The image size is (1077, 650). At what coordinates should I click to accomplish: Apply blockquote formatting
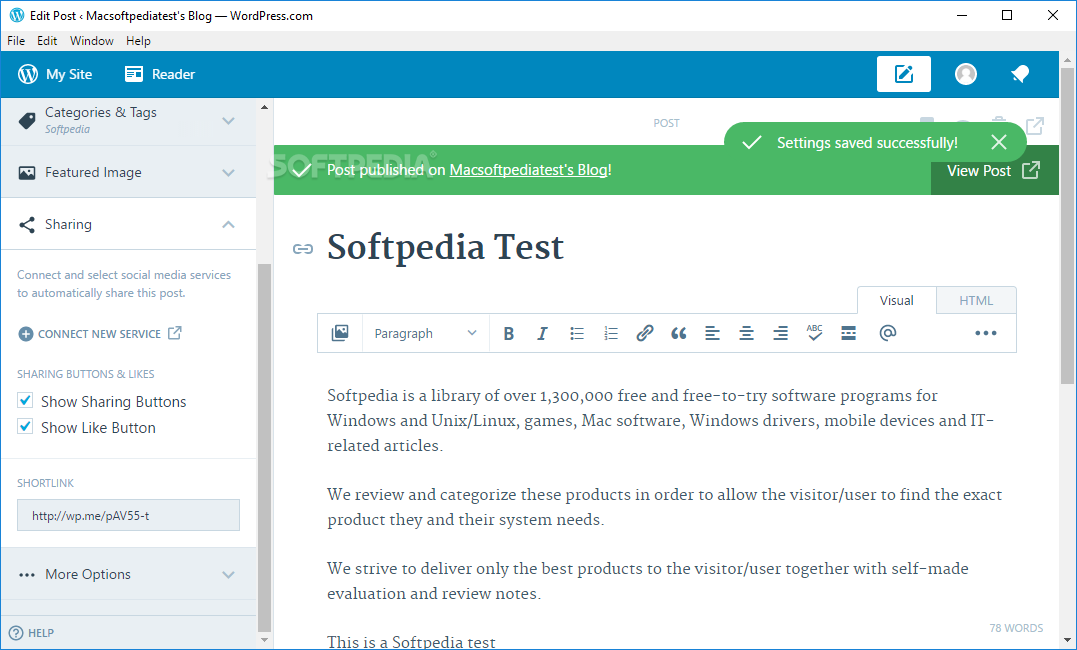pos(679,333)
